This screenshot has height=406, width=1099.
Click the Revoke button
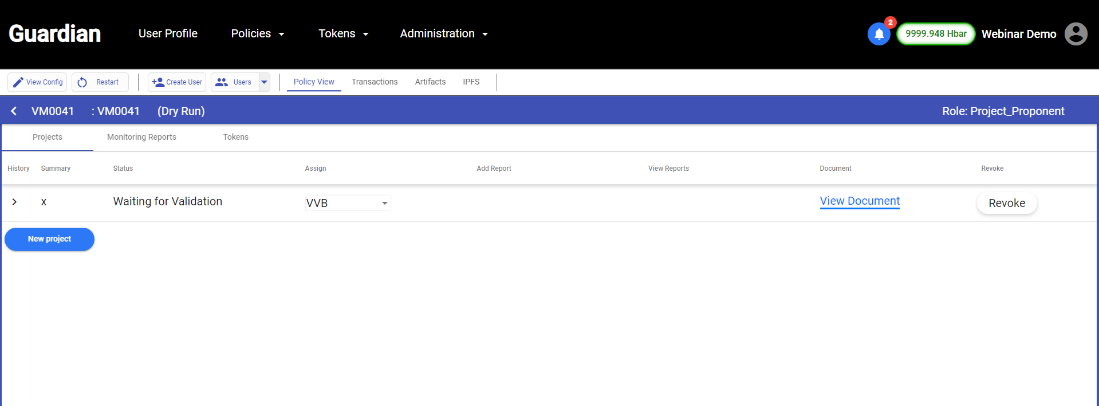pos(1006,203)
